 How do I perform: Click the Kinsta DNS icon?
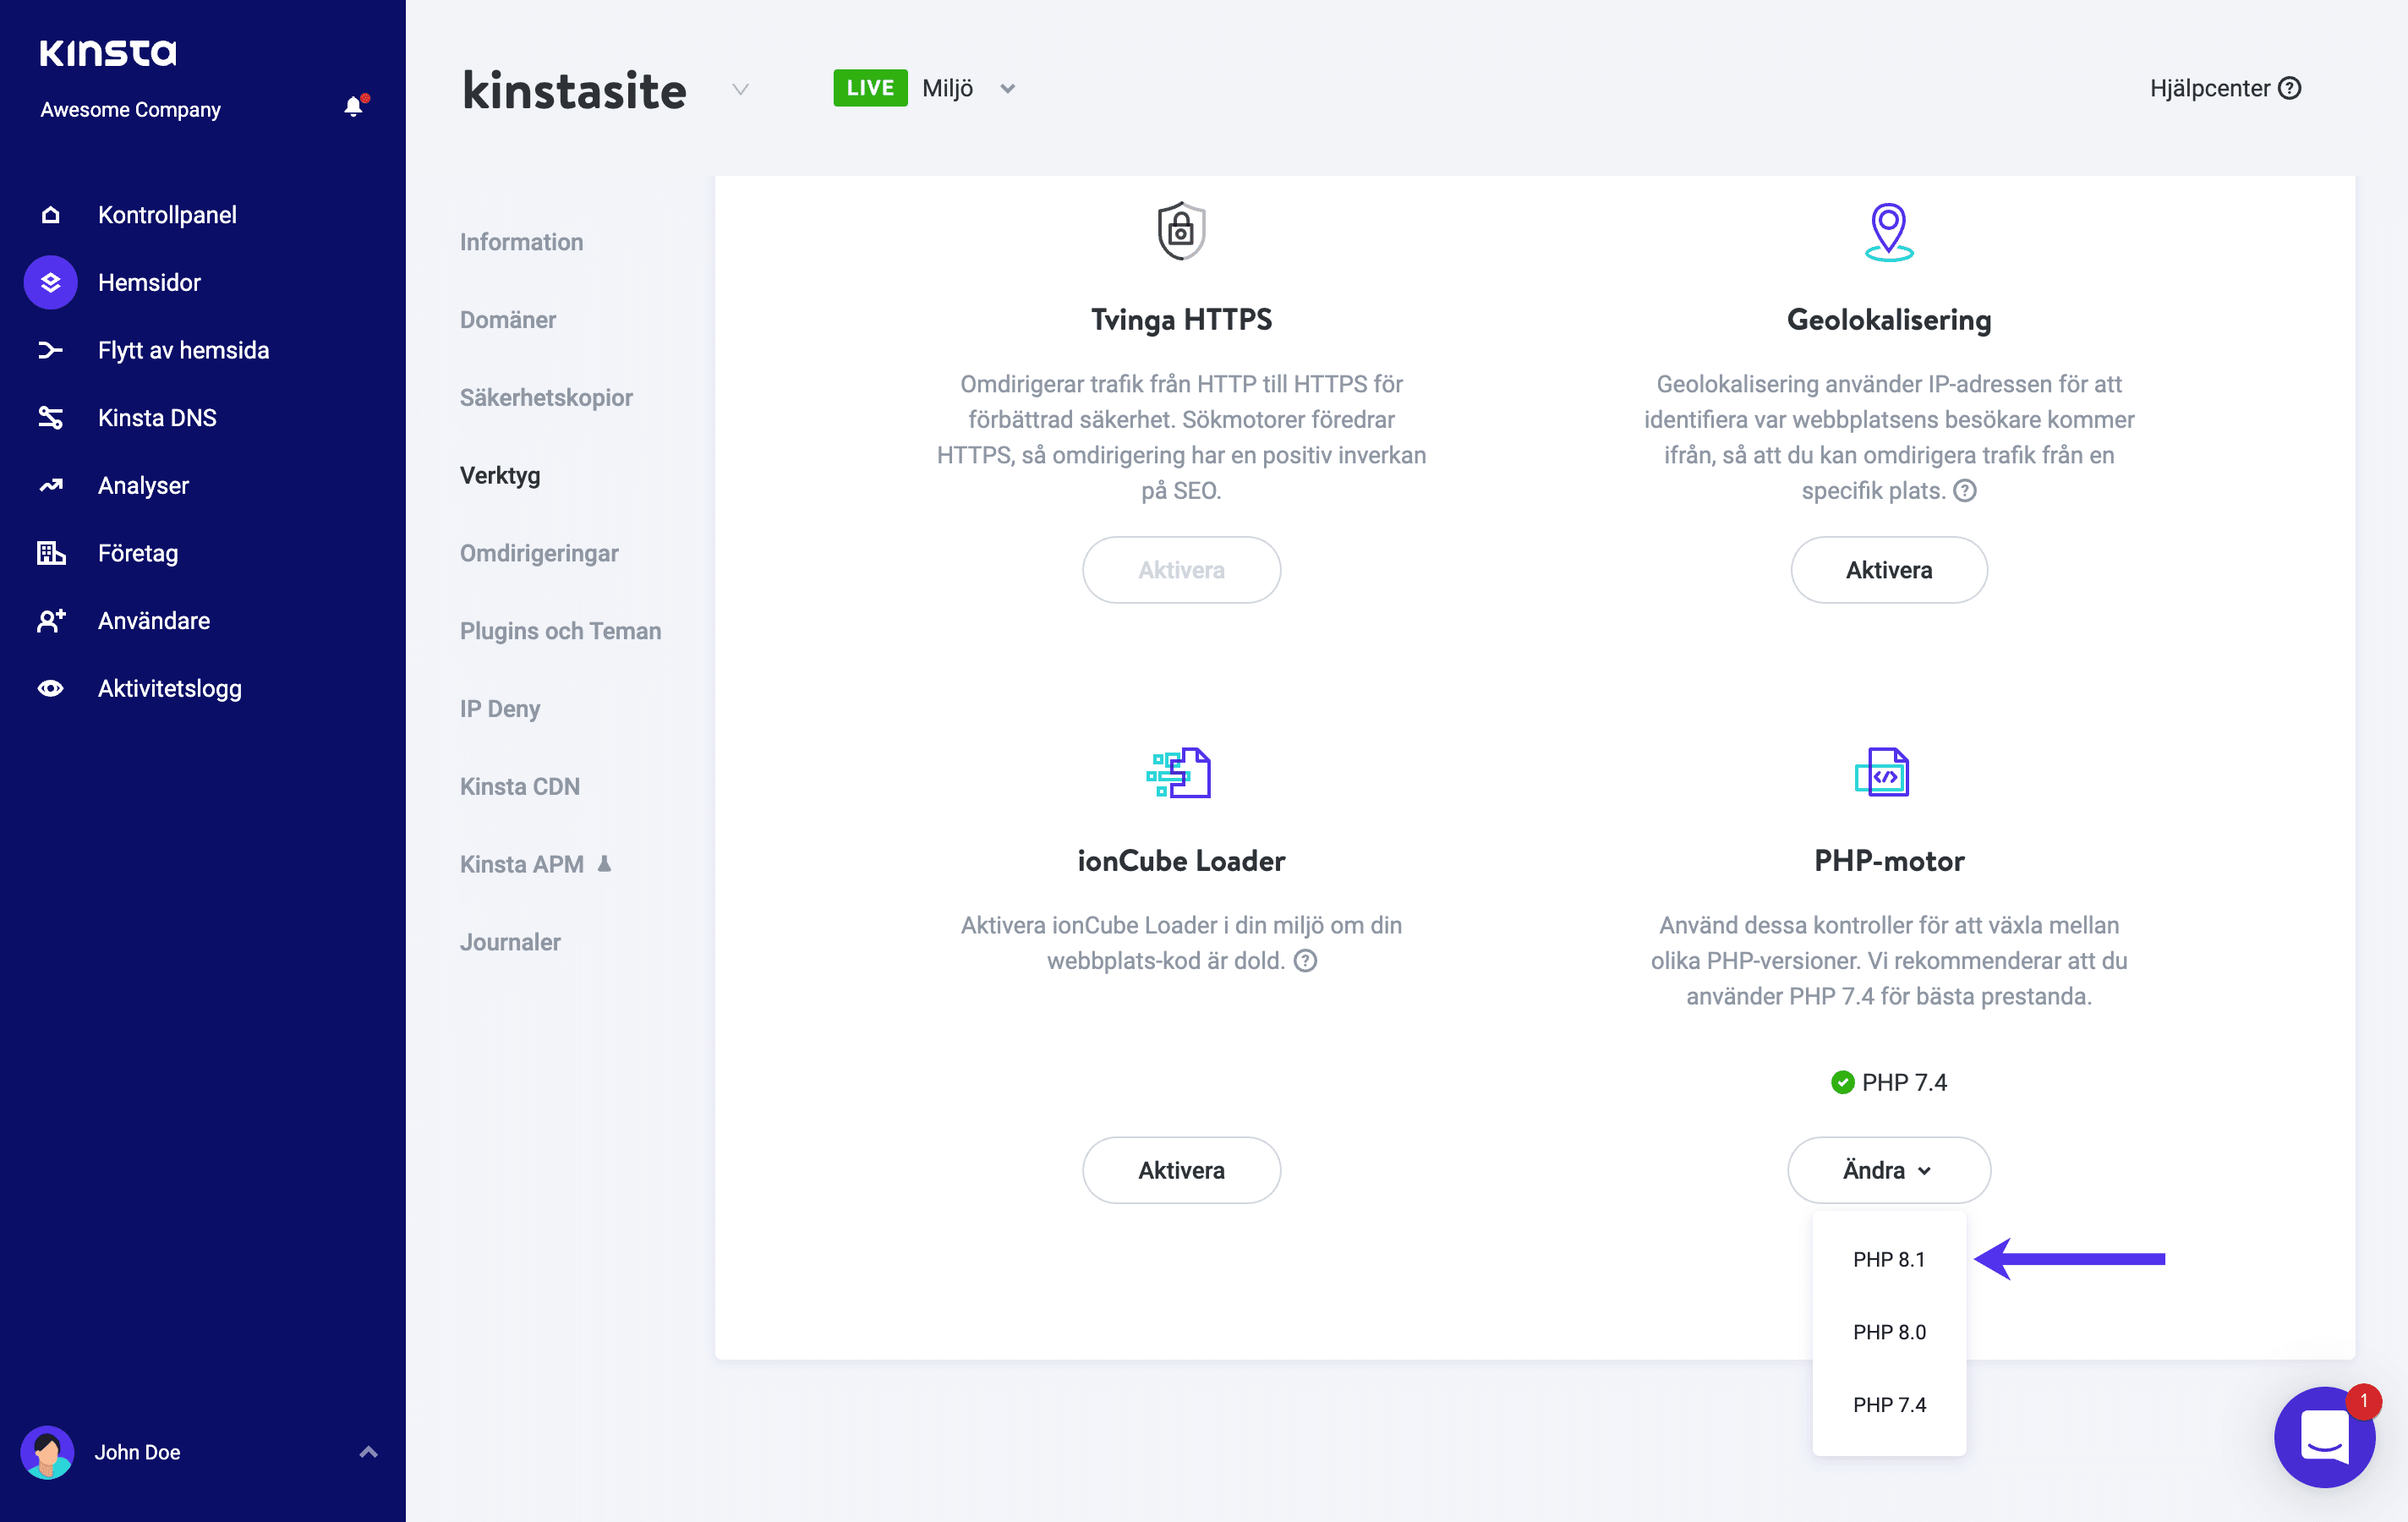50,418
